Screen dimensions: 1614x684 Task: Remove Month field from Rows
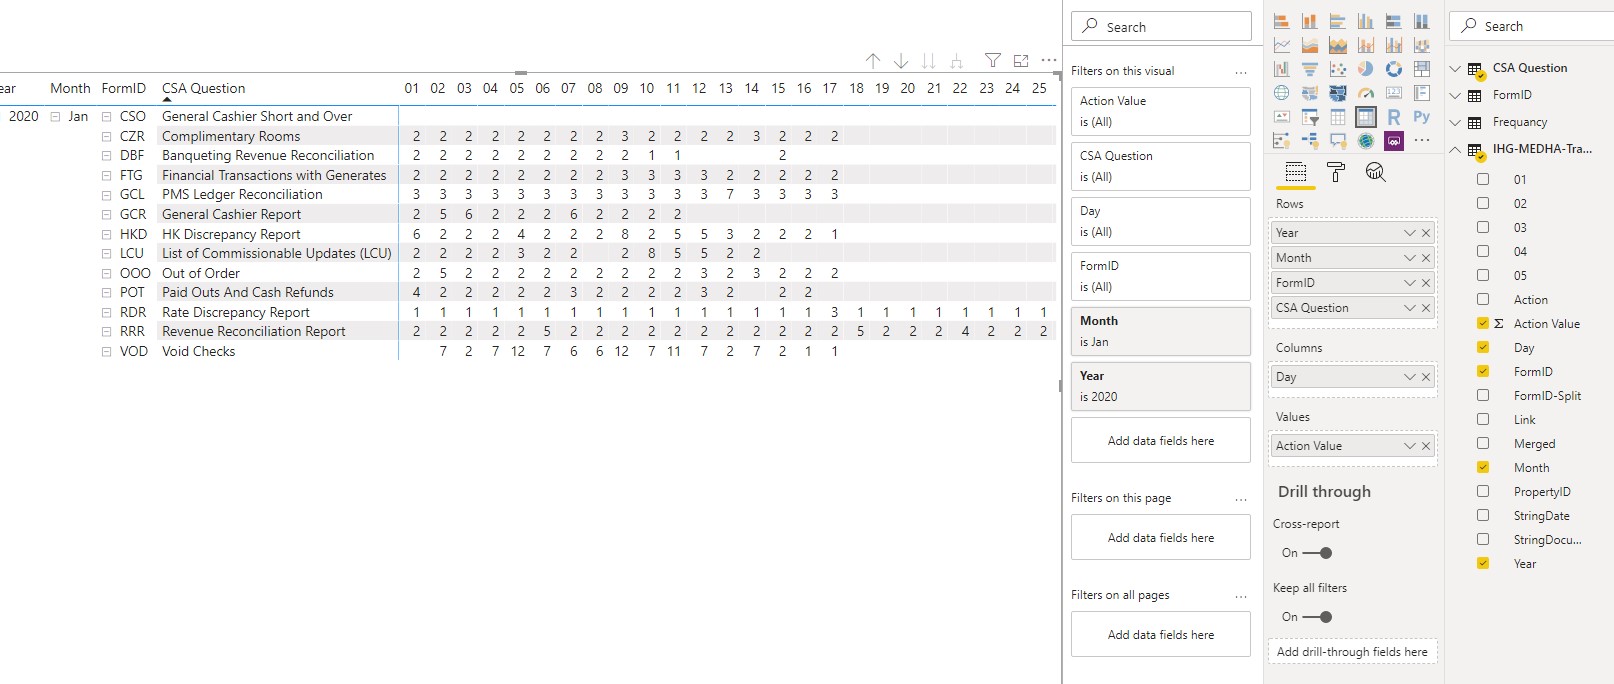click(1426, 258)
